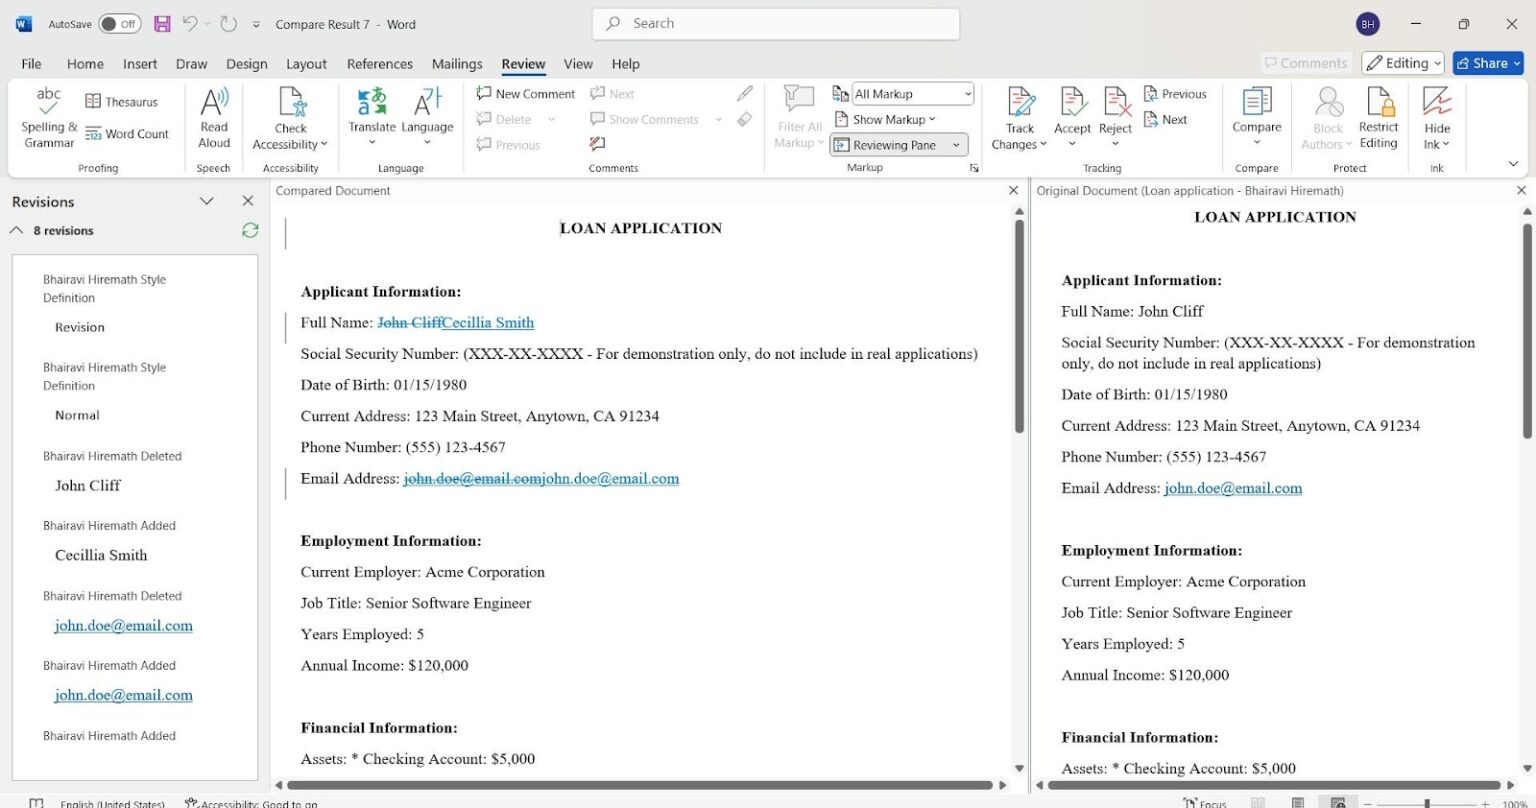1536x808 pixels.
Task: Collapse the 8 revisions summary chevron
Action: pos(17,230)
